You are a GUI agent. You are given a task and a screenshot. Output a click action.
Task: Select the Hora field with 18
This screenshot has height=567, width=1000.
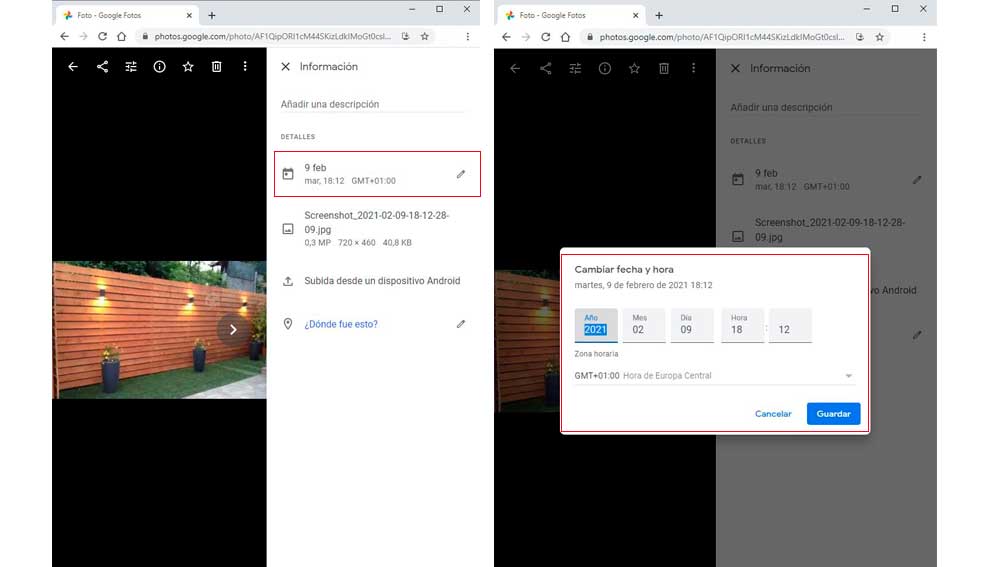pyautogui.click(x=742, y=325)
